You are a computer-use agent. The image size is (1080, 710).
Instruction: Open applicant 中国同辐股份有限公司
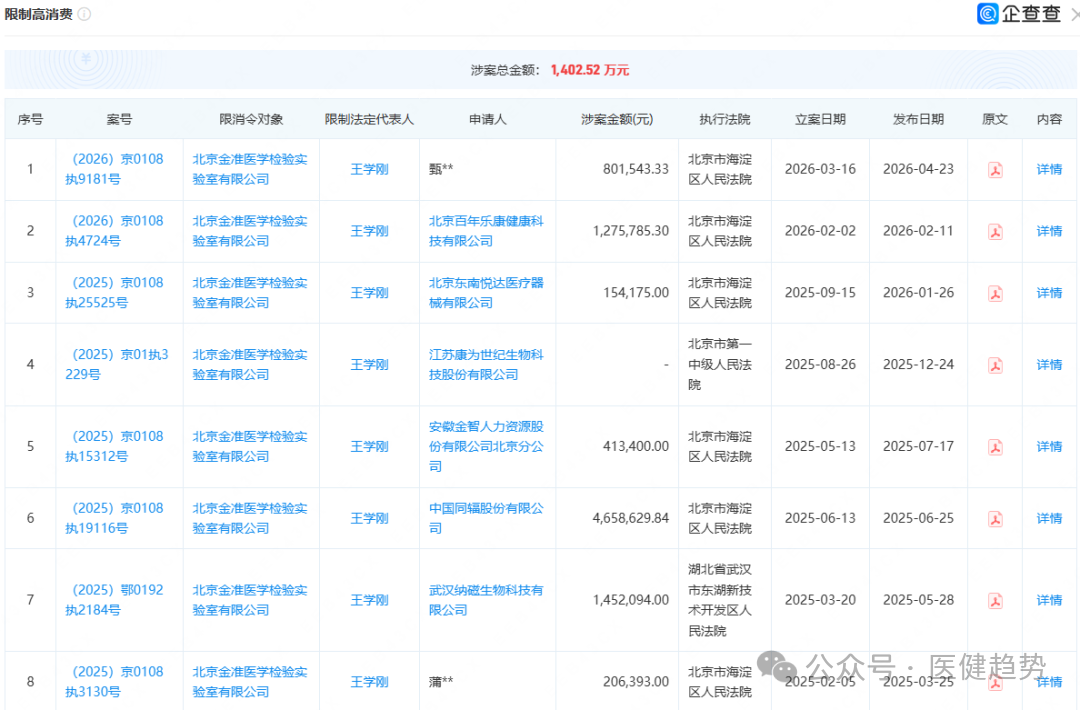coord(486,519)
